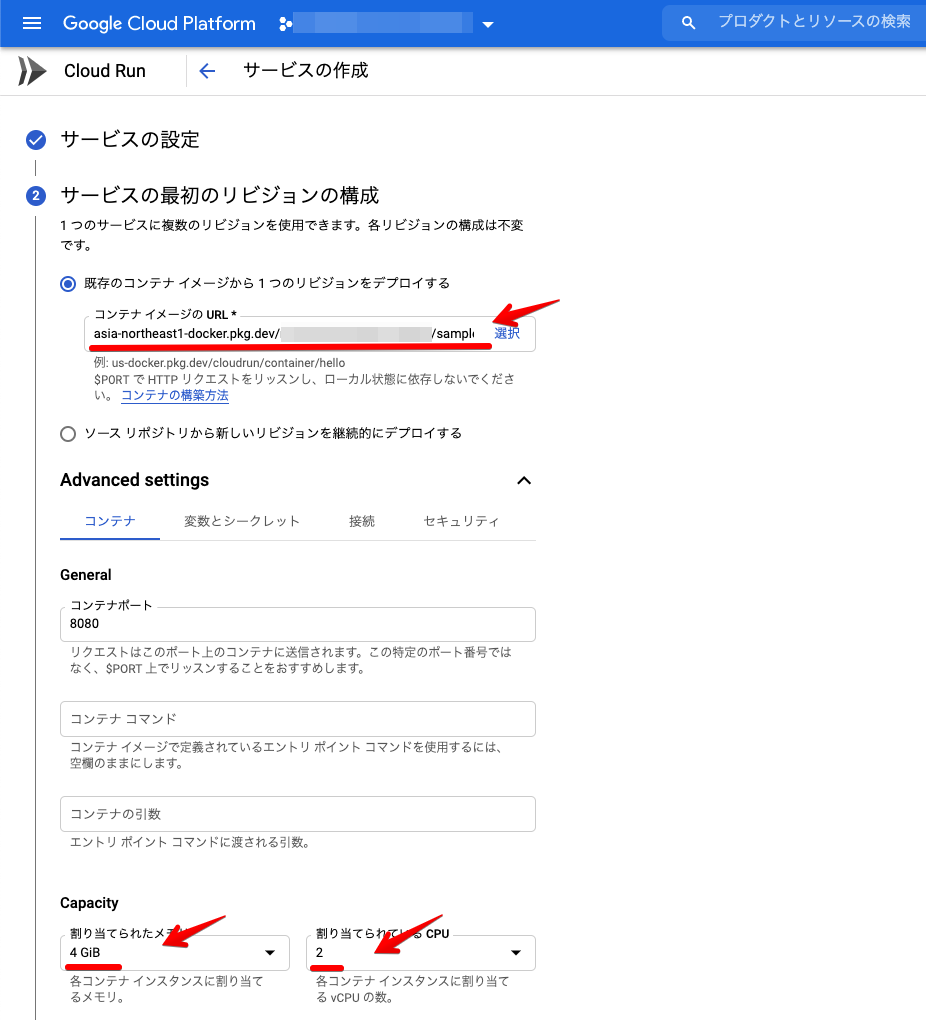Click the search magnifier icon
Viewport: 926px width, 1020px height.
(x=687, y=22)
